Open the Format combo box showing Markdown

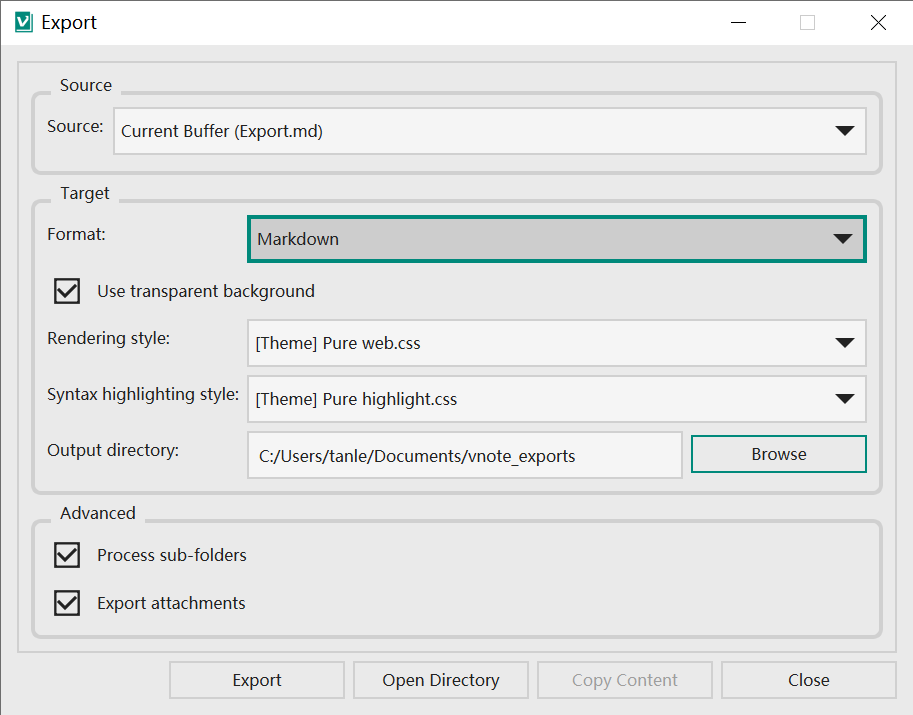[x=557, y=239]
